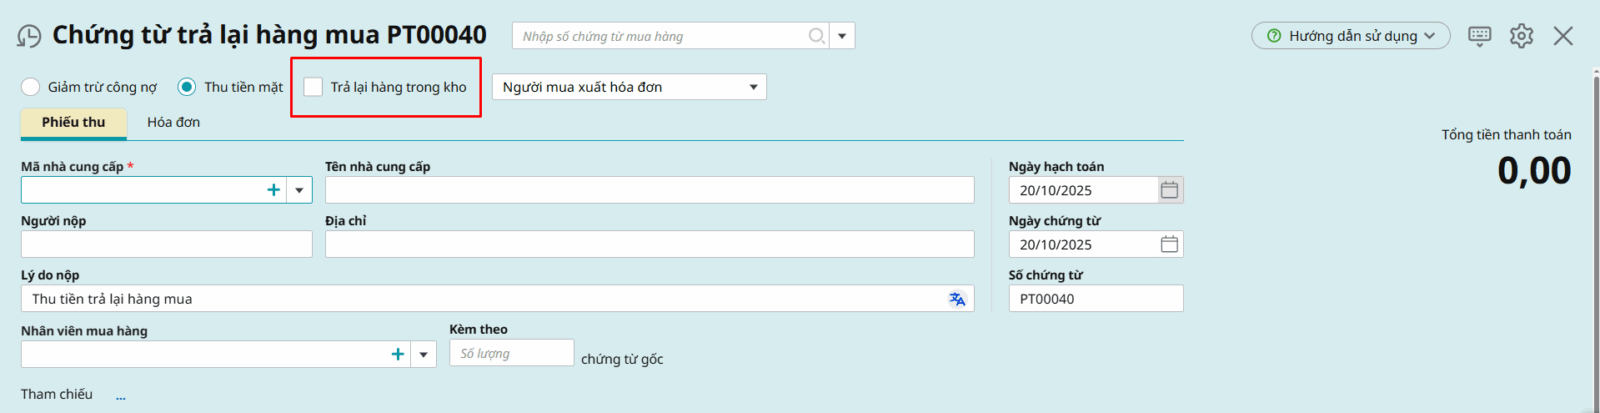Select the Thu tiền mặt radio button
Screen dimensions: 1600x413
[187, 87]
